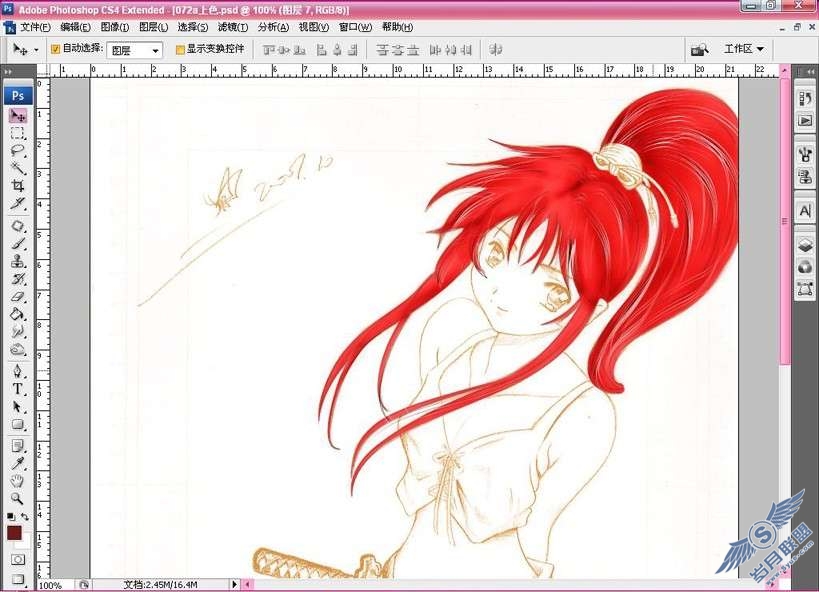Select the Rectangular Marquee tool
819x592 pixels.
point(18,133)
